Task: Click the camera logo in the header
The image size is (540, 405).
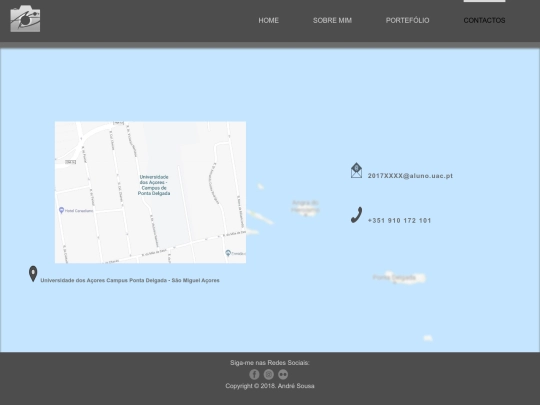Action: pos(25,19)
